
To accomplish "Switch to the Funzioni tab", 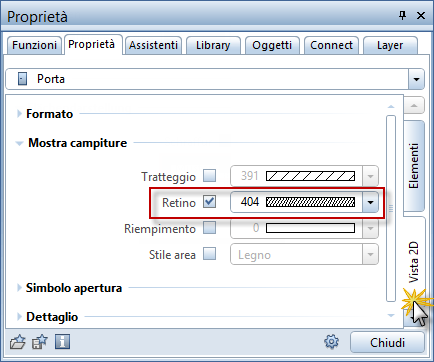I will tap(34, 45).
